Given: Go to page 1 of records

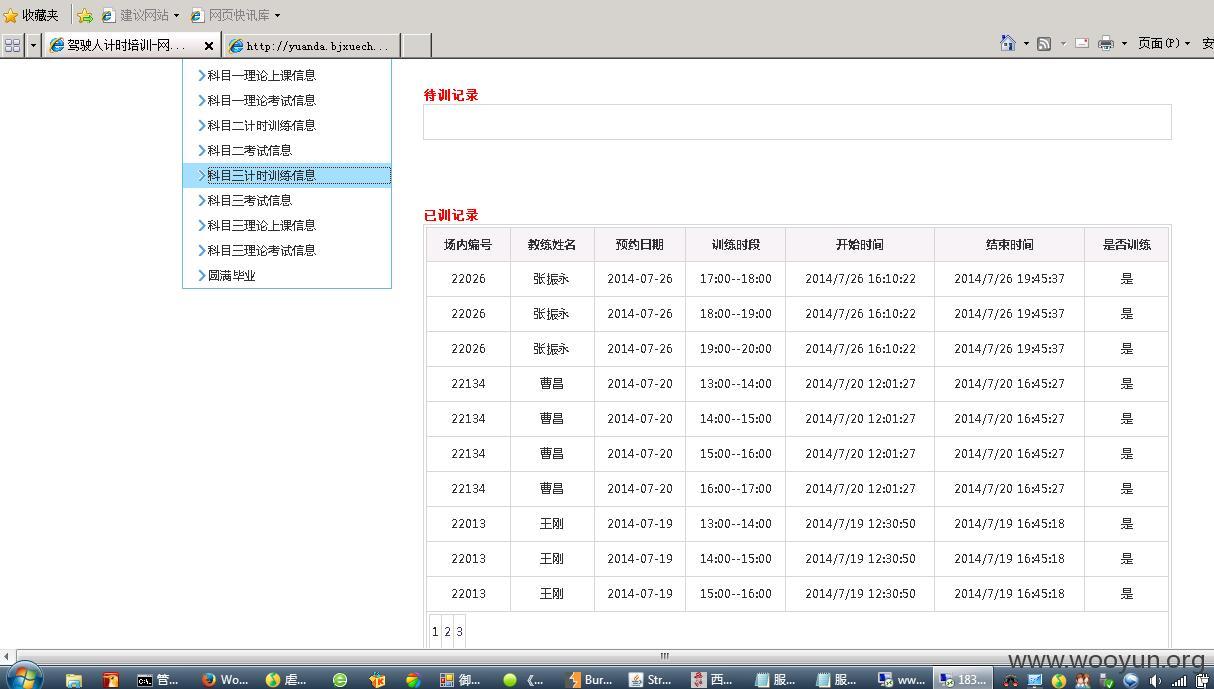Looking at the screenshot, I should [435, 631].
